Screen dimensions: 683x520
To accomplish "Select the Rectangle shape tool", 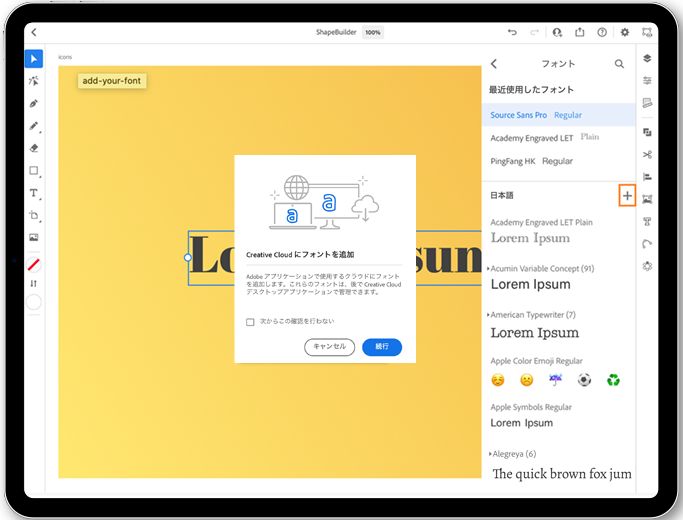I will [34, 170].
